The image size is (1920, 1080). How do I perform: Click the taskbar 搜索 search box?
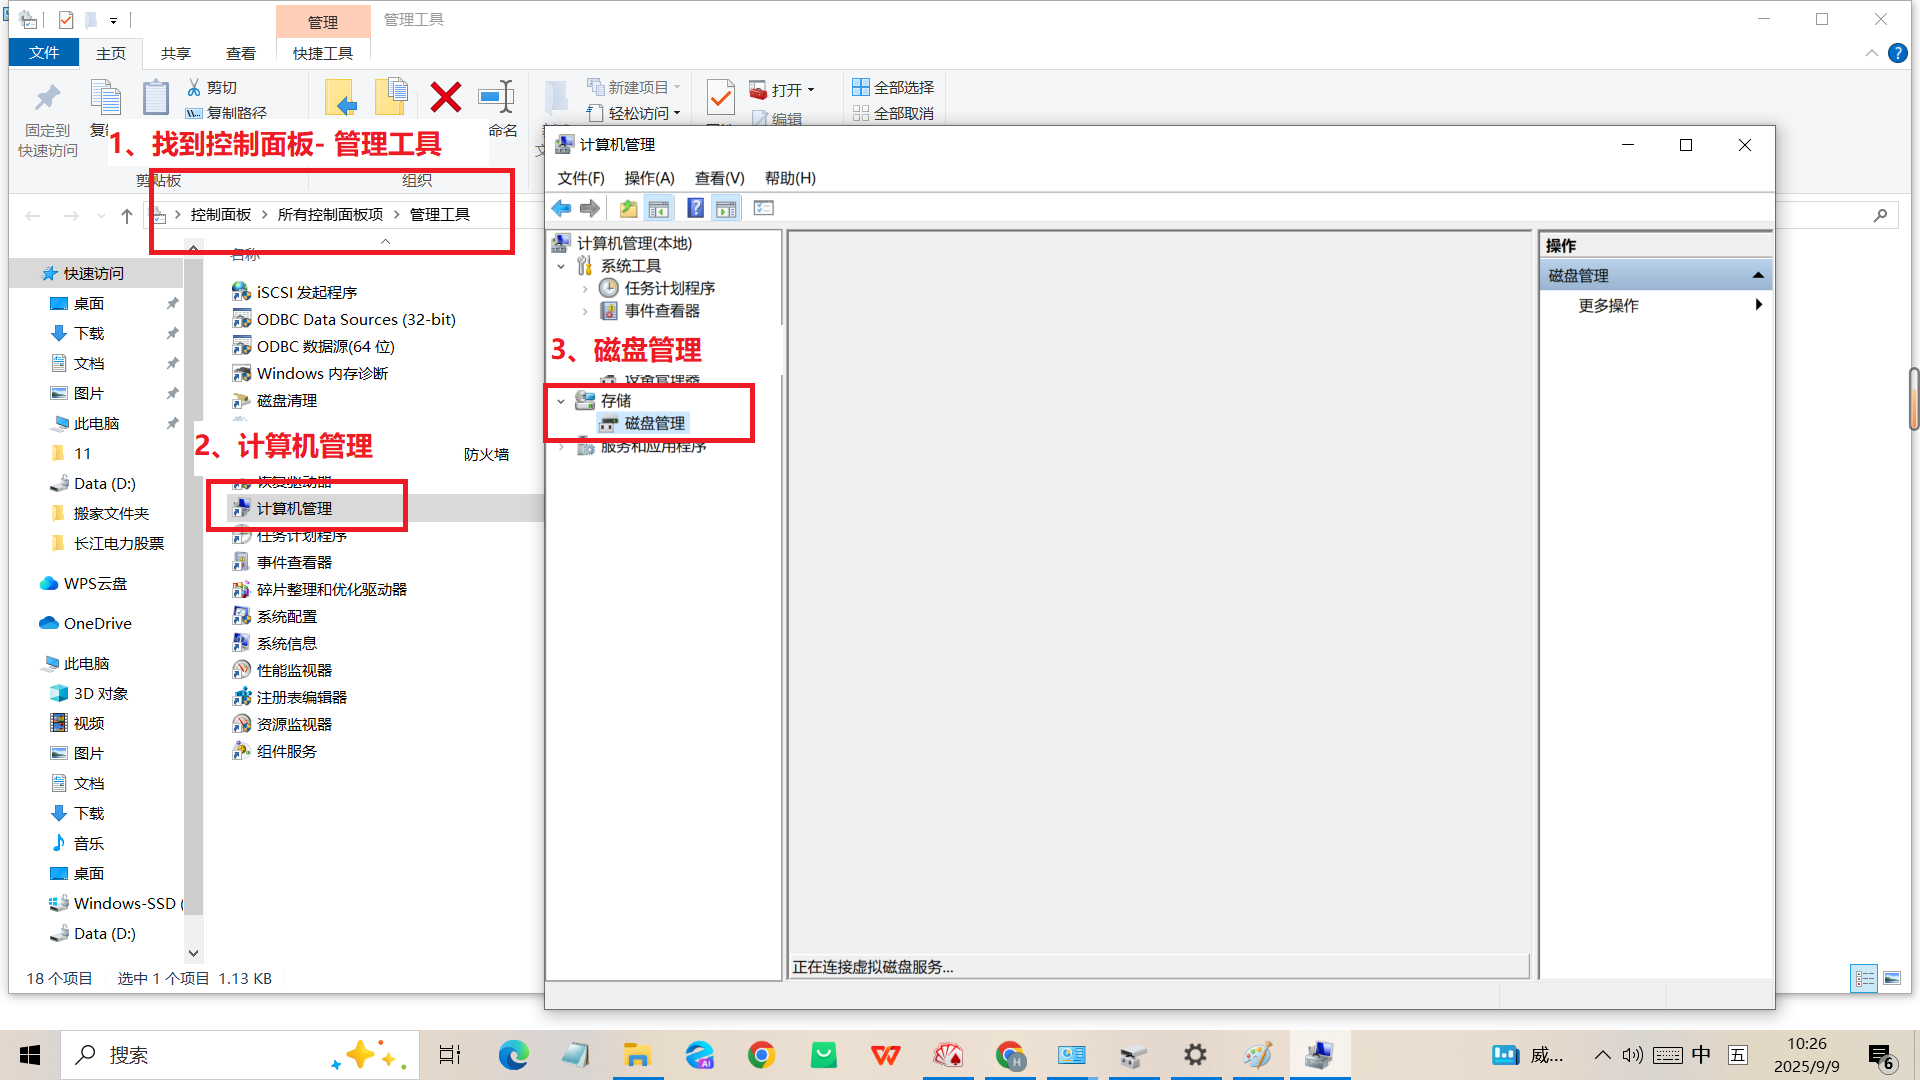coord(200,1055)
